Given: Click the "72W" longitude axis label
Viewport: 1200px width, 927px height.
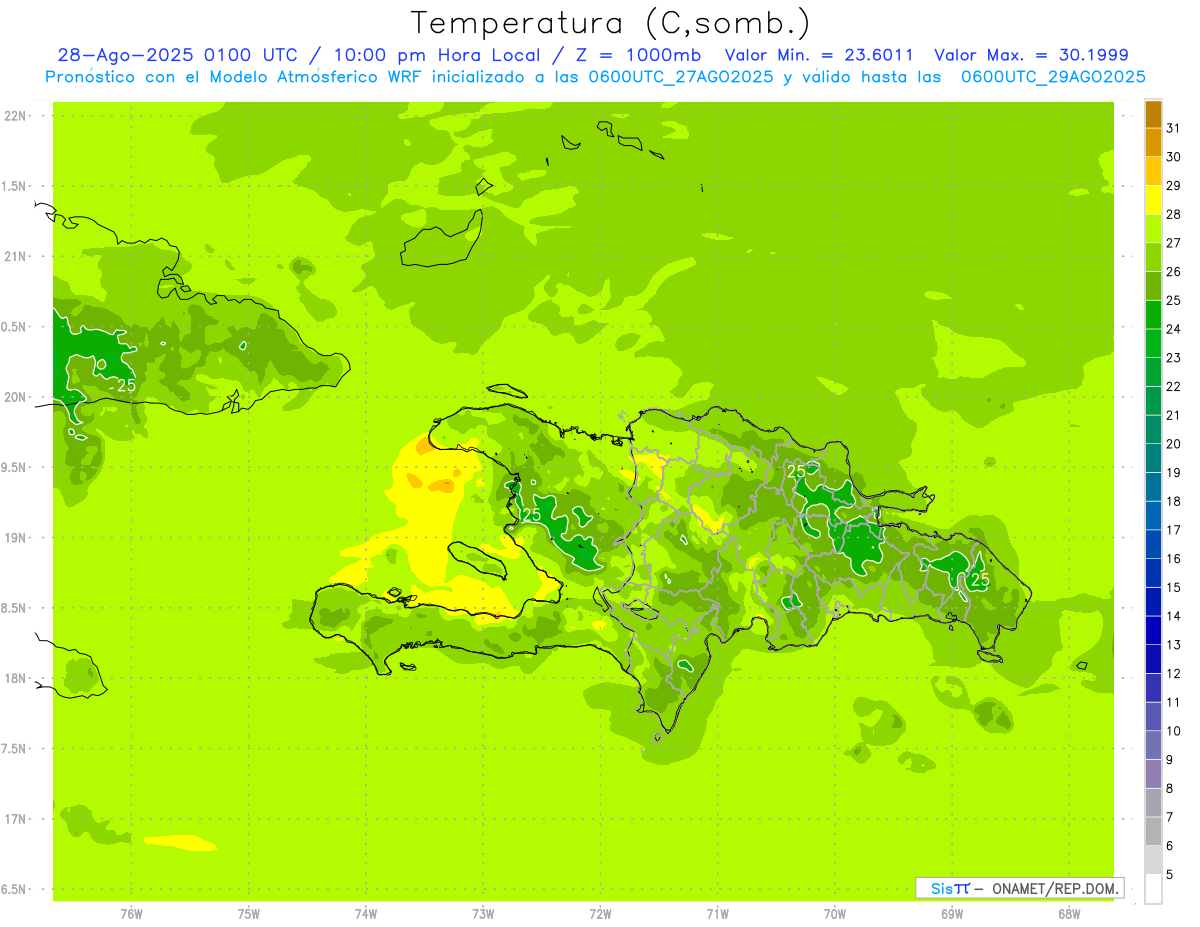Looking at the screenshot, I should click(x=600, y=913).
